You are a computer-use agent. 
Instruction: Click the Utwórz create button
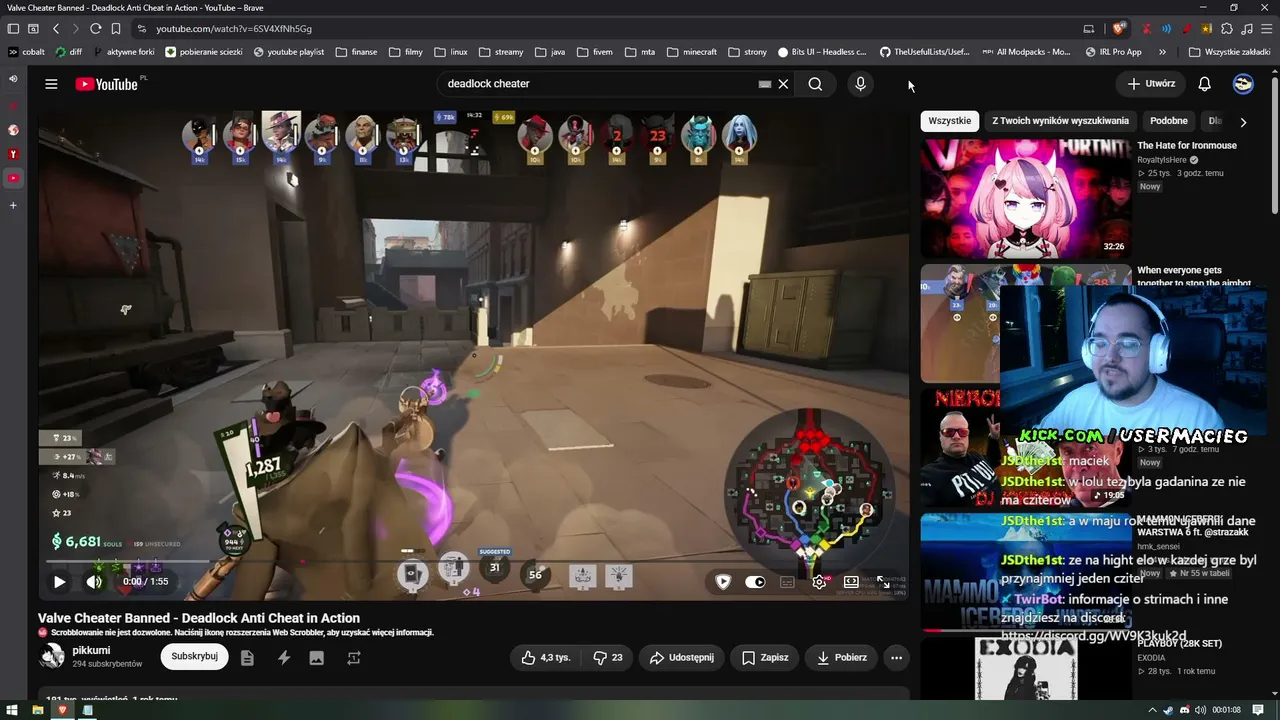[x=1151, y=84]
